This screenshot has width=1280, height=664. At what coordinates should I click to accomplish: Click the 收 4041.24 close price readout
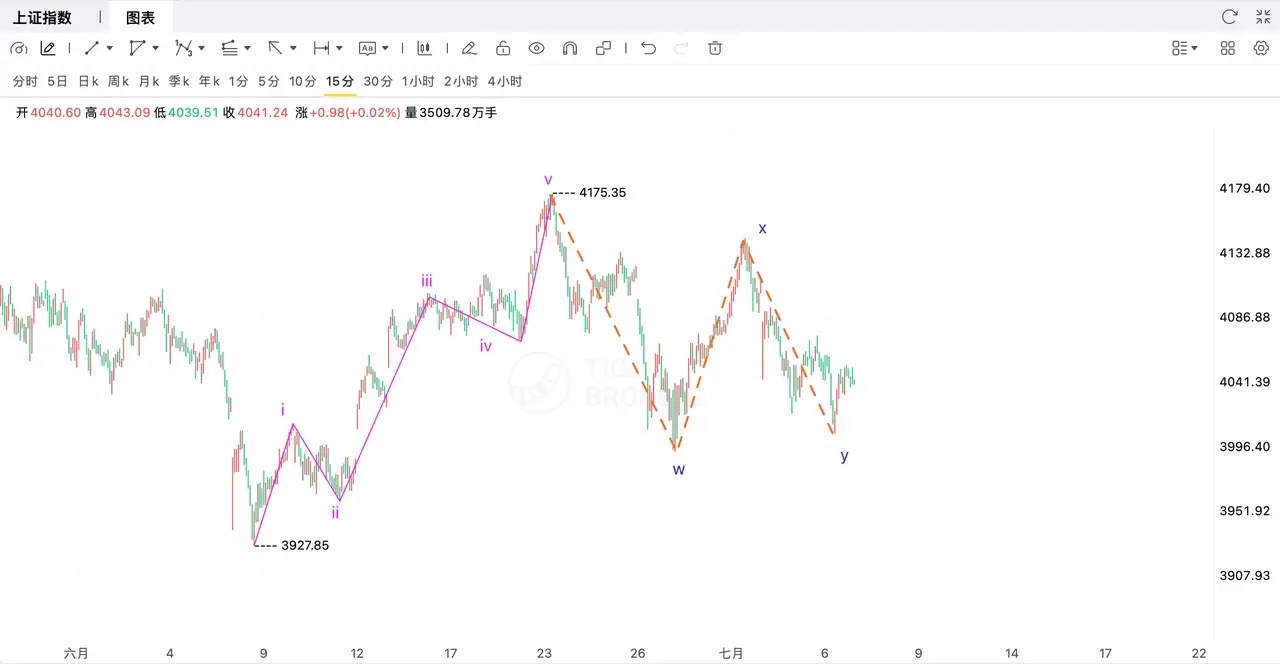click(x=255, y=113)
